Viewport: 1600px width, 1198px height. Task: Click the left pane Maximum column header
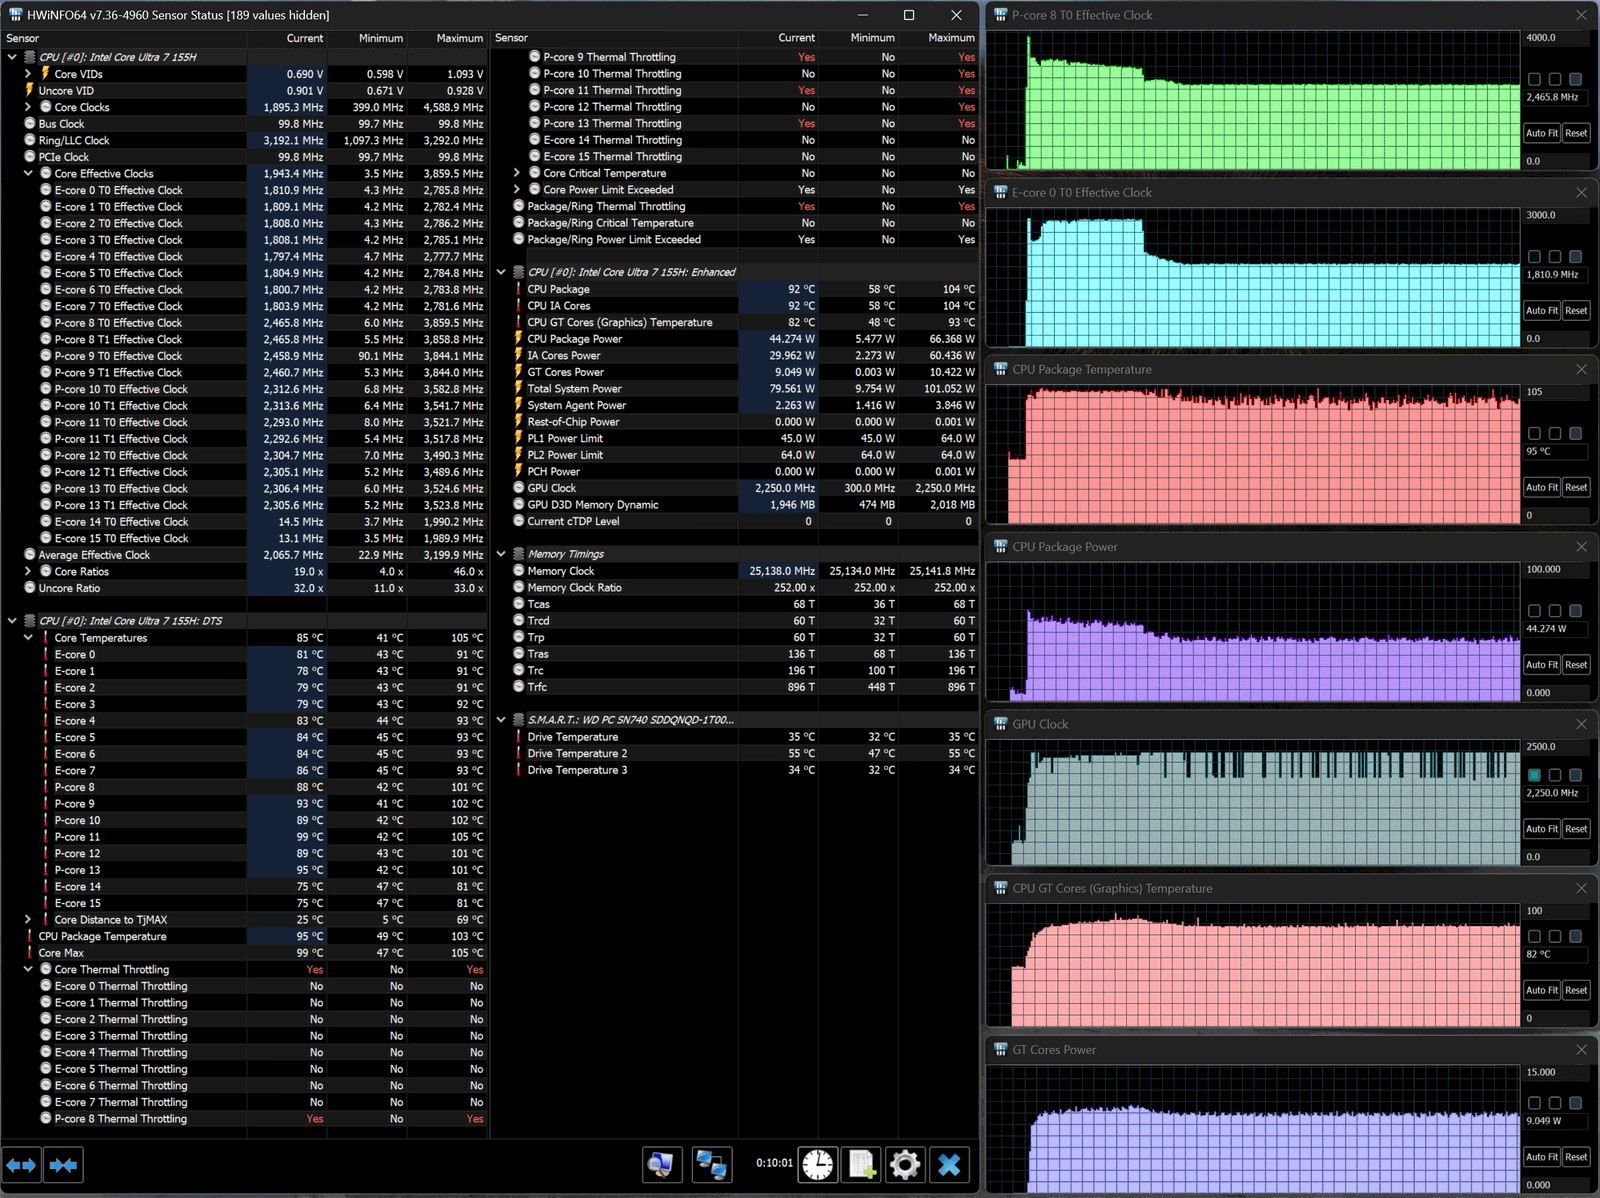point(447,38)
